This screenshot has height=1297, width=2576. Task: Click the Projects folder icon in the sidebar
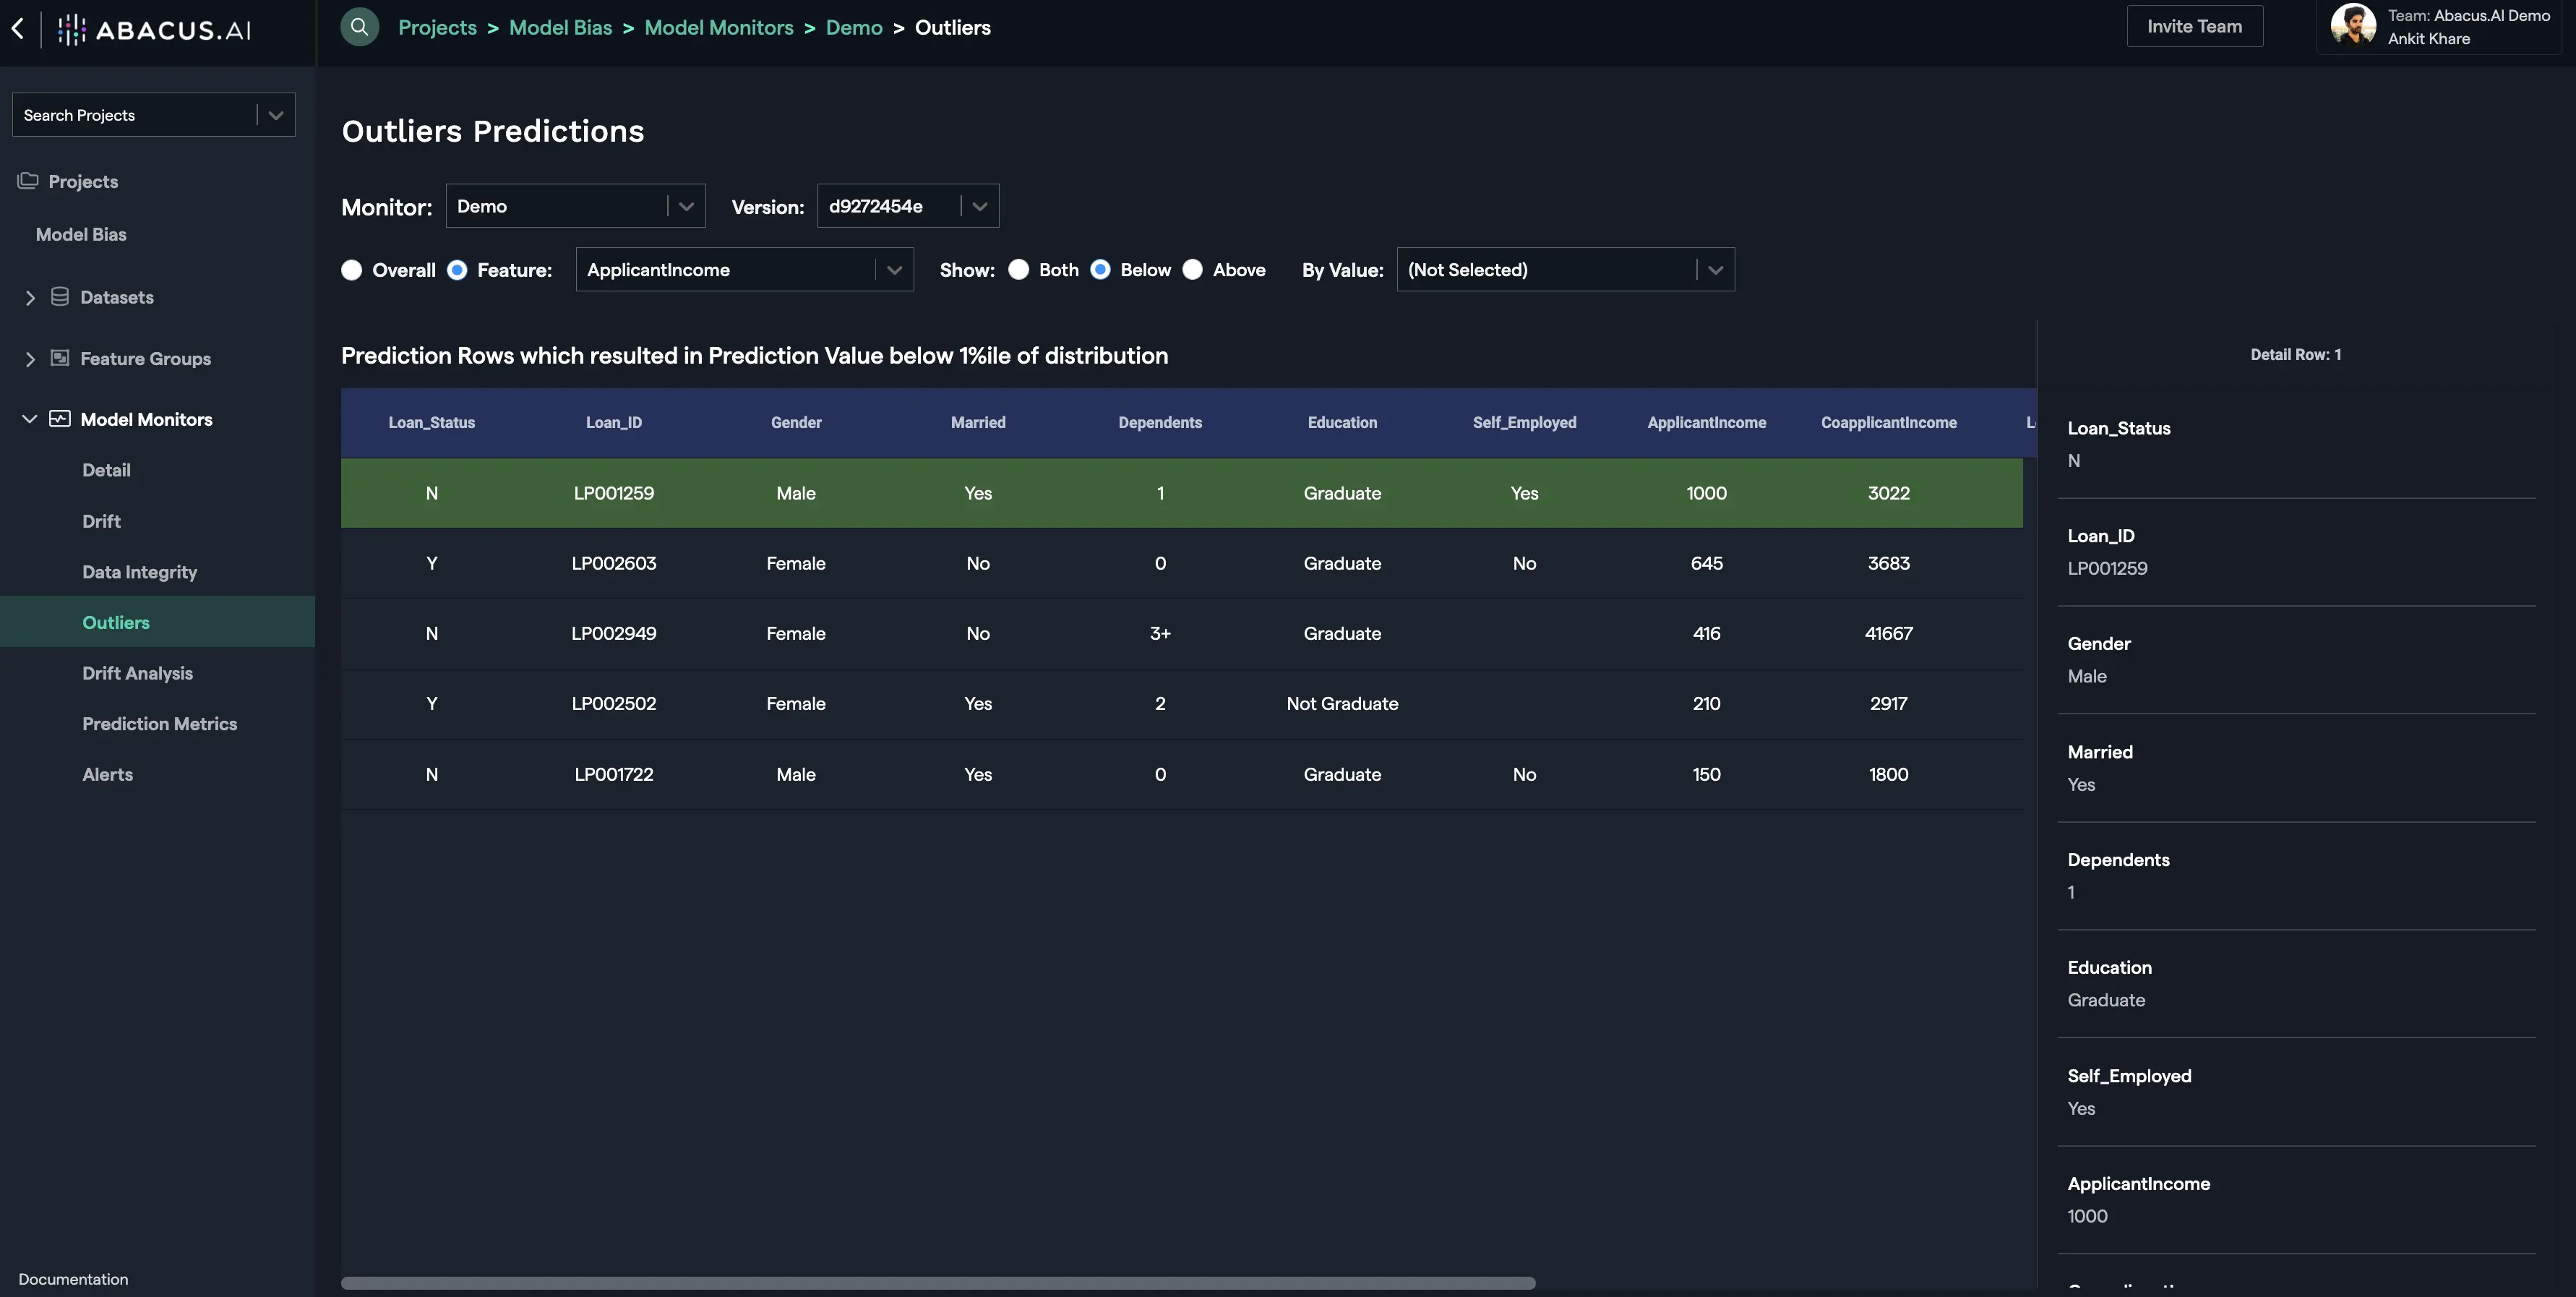pos(27,181)
